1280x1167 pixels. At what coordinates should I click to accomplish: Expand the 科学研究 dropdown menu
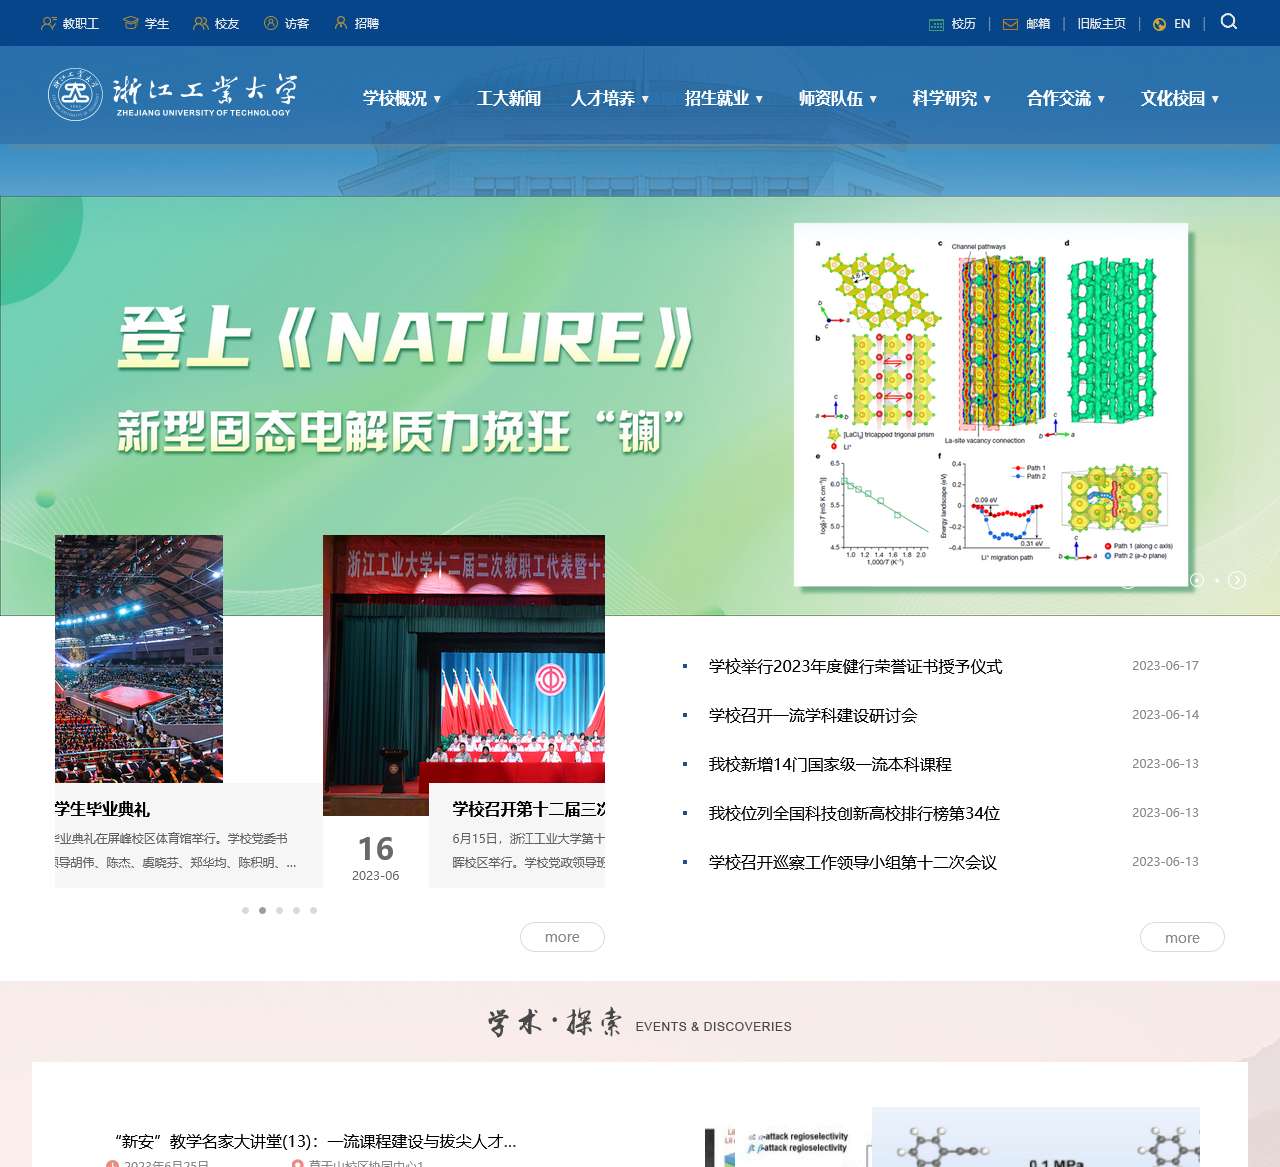[x=952, y=98]
